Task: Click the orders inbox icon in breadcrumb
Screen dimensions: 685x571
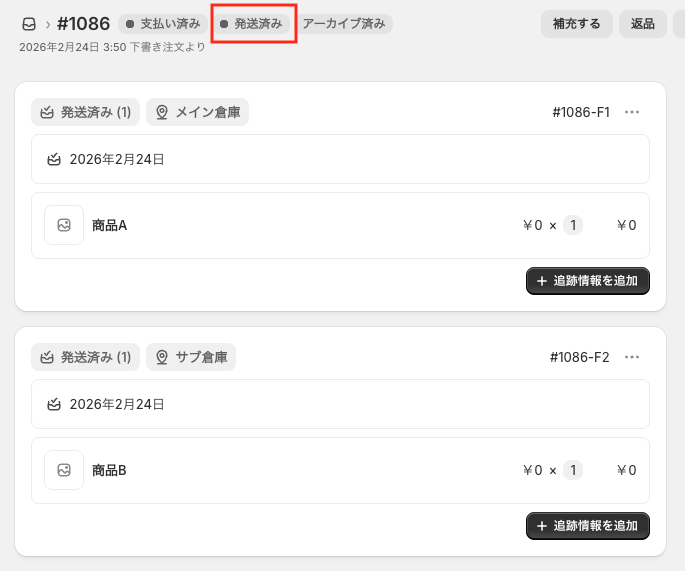Action: pos(29,24)
